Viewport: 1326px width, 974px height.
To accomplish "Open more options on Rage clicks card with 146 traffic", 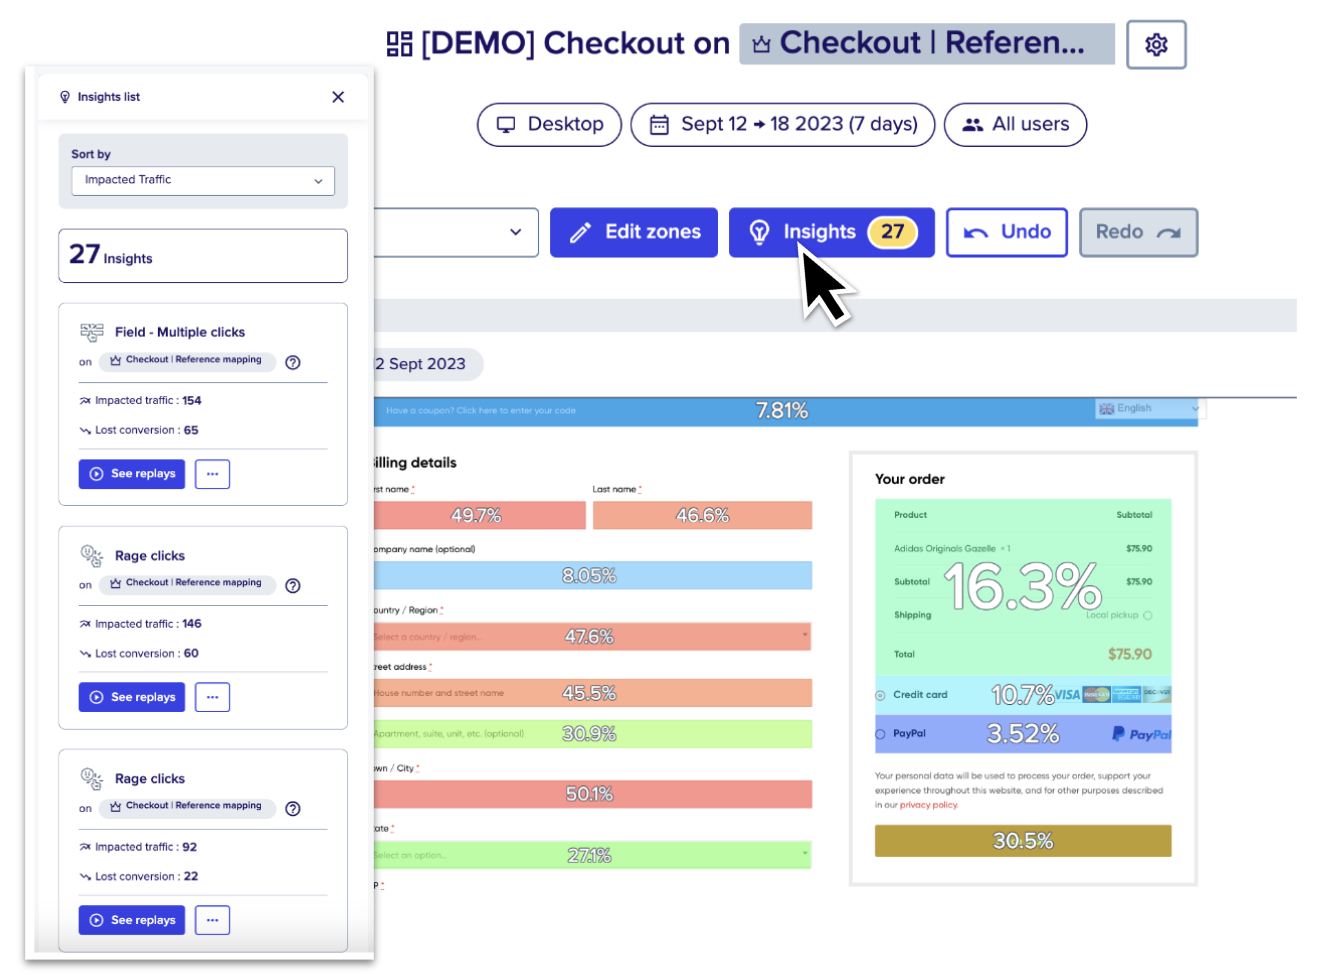I will pos(212,697).
